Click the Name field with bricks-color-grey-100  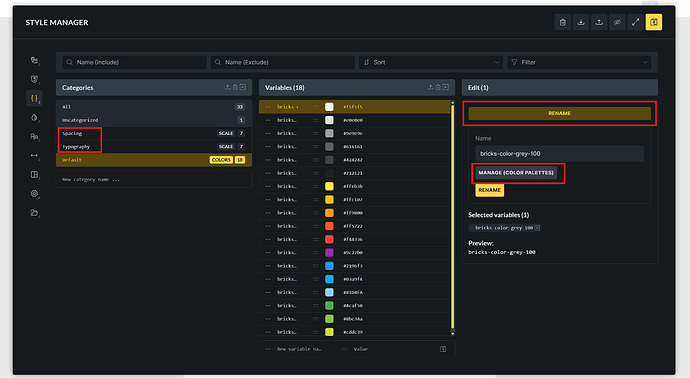click(559, 154)
